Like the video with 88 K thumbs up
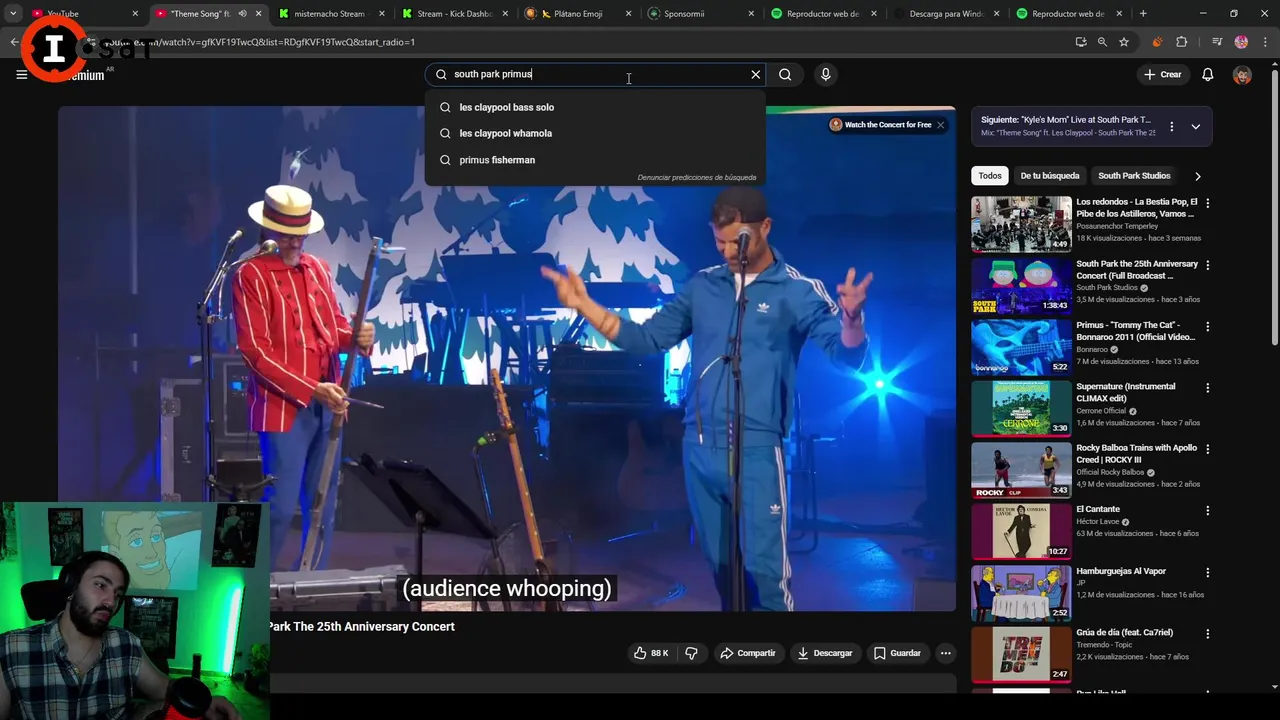 point(650,653)
